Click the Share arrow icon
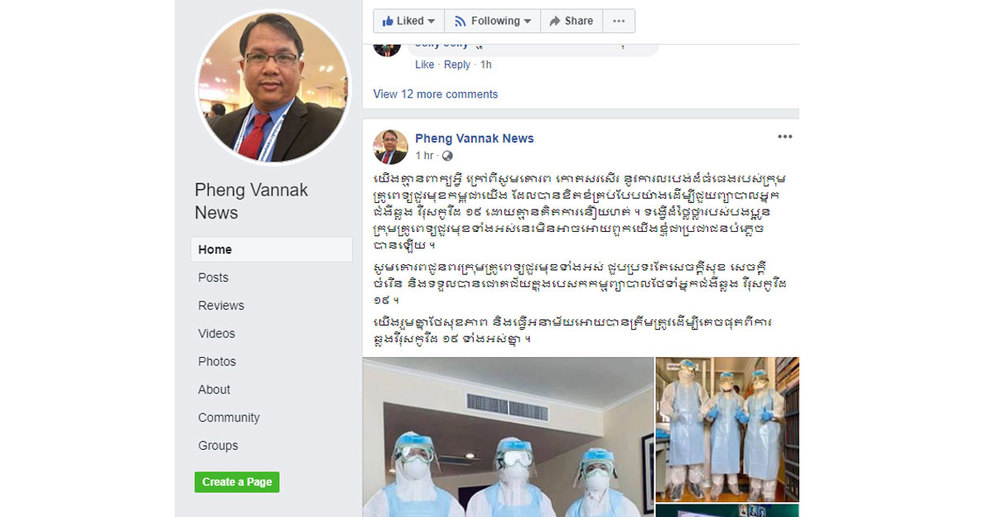Screen dimensions: 994x517 [x=555, y=21]
